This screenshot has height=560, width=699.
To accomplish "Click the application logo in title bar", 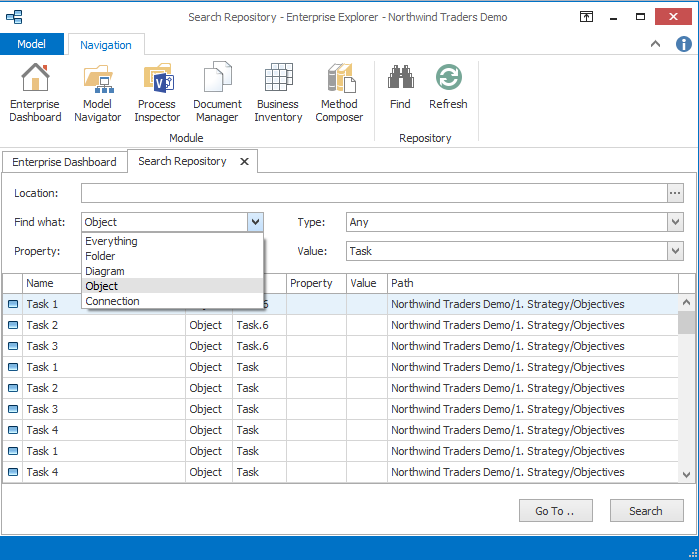I will pos(14,17).
